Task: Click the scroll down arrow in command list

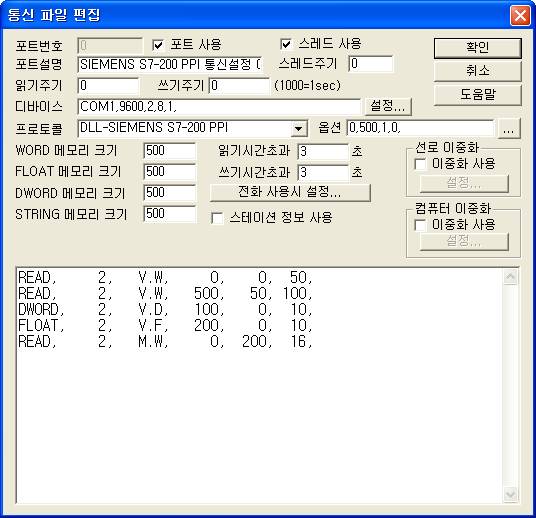Action: (x=510, y=494)
